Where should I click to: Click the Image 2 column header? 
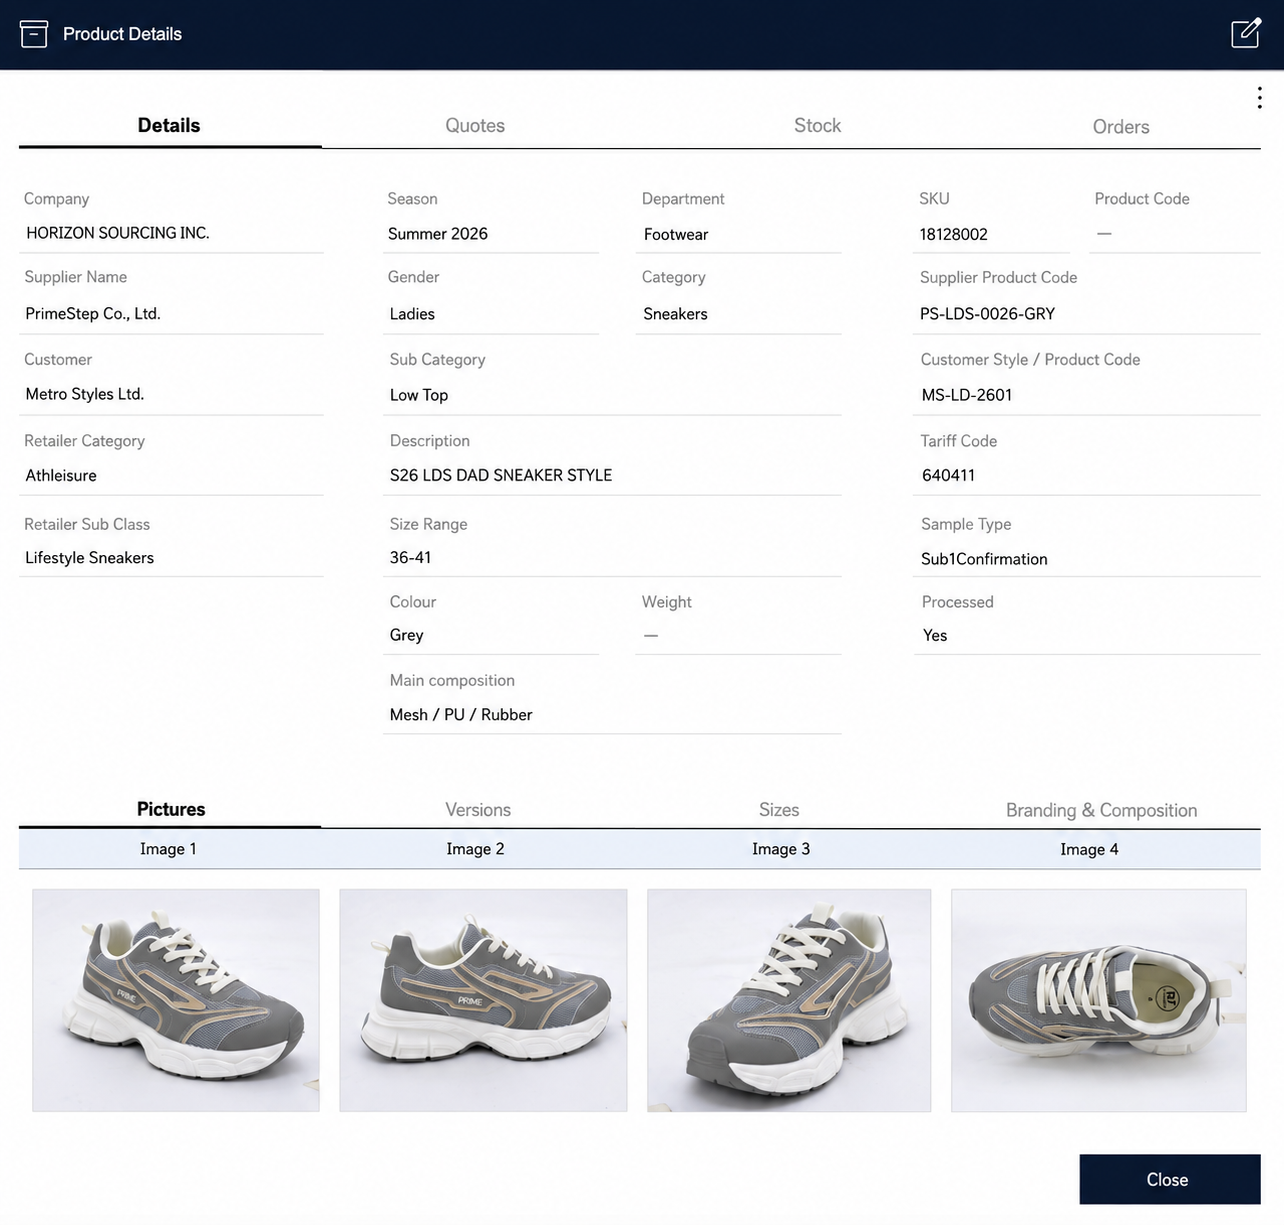[475, 849]
